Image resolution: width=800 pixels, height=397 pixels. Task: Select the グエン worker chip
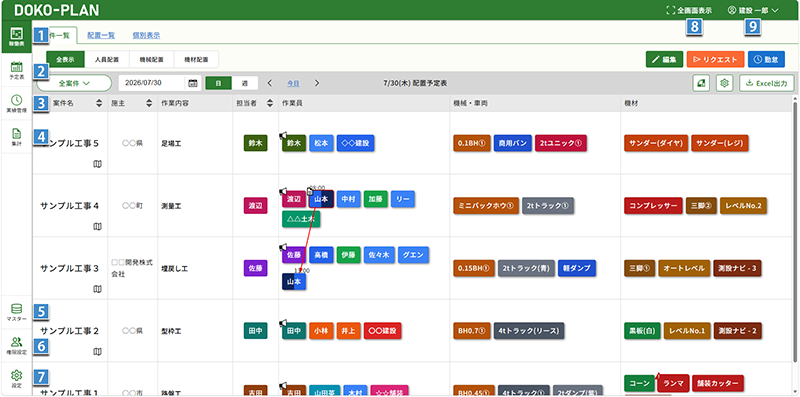414,255
